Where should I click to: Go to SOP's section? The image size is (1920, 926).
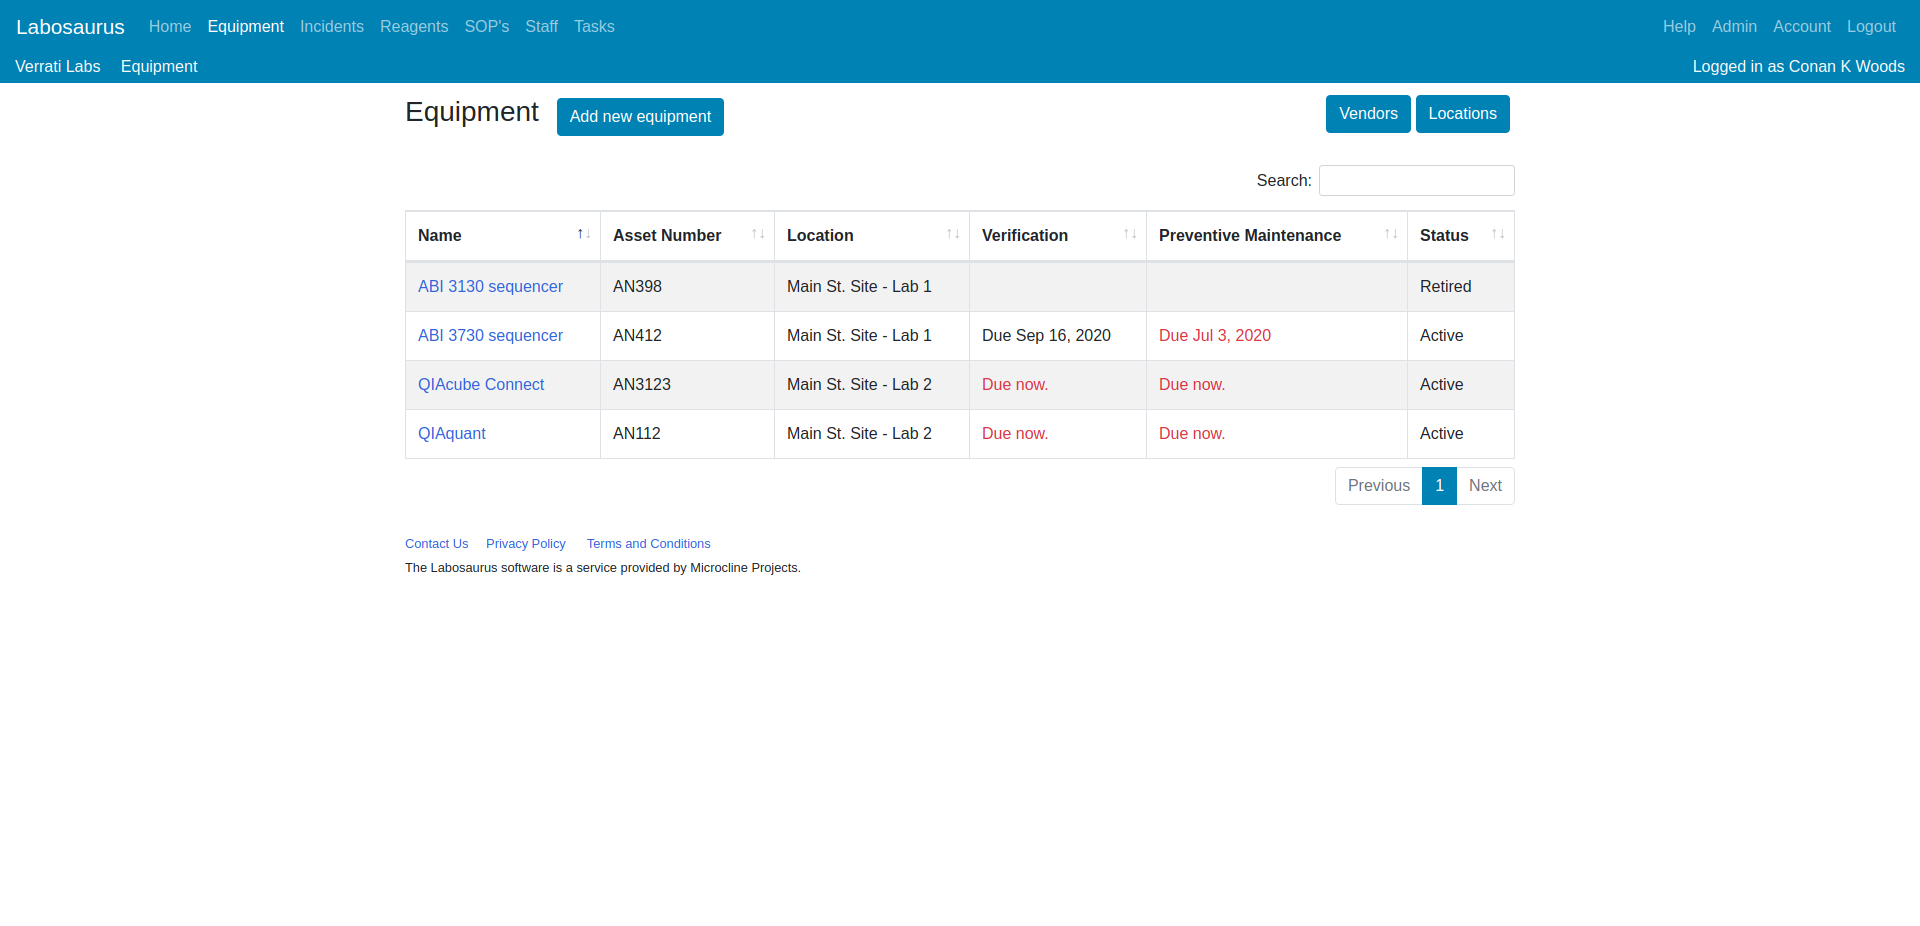pos(487,27)
